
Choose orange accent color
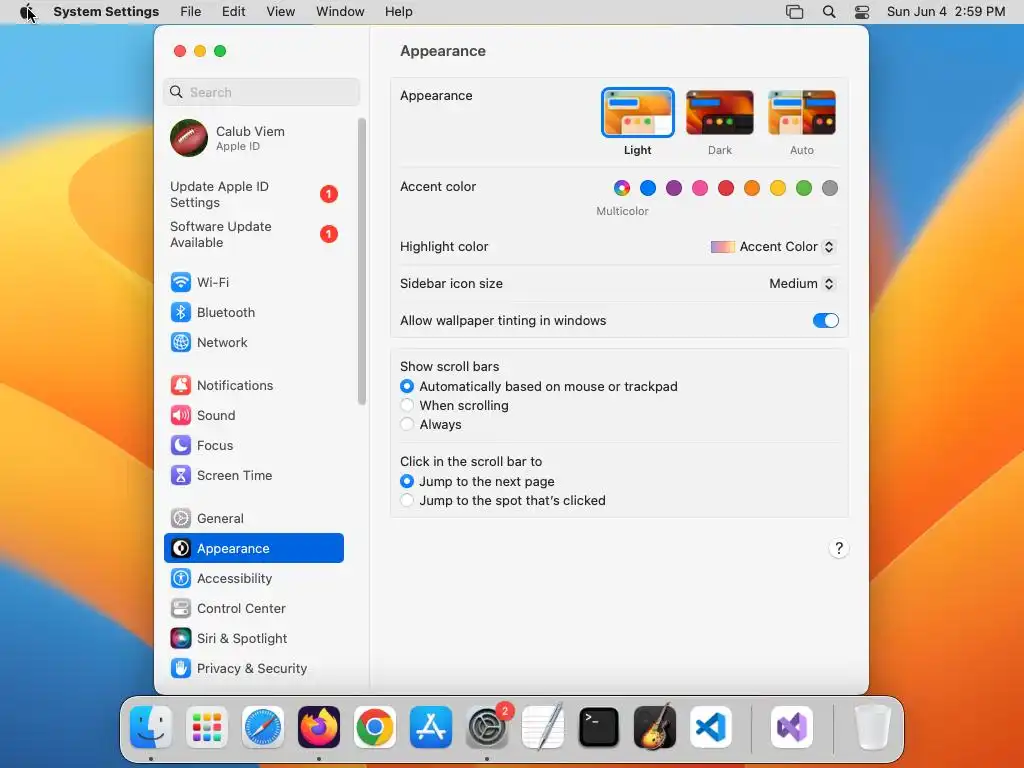coord(752,188)
